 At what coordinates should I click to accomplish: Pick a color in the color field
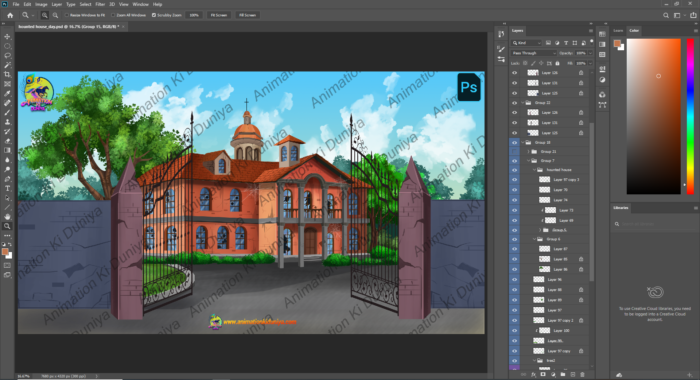pyautogui.click(x=654, y=117)
